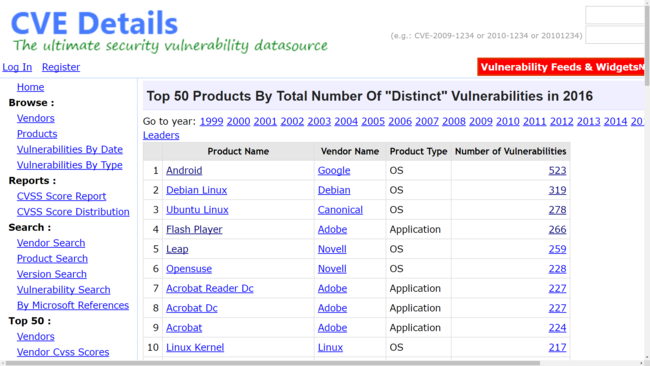
Task: Open Vulnerability Search page
Action: (x=63, y=290)
